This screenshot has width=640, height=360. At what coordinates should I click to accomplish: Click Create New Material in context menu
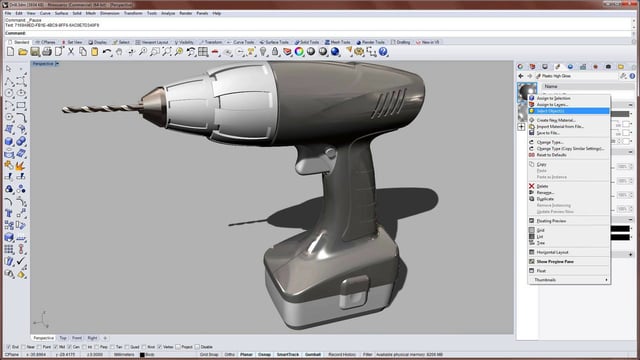569,120
